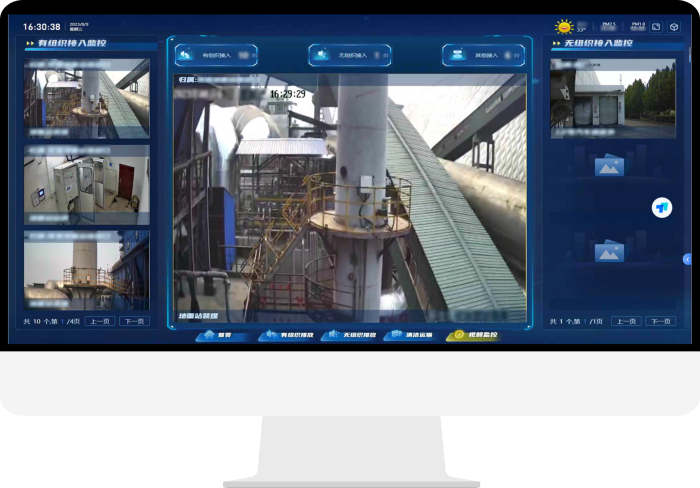Click the floating round blue logo icon
This screenshot has height=488, width=700.
coord(661,207)
